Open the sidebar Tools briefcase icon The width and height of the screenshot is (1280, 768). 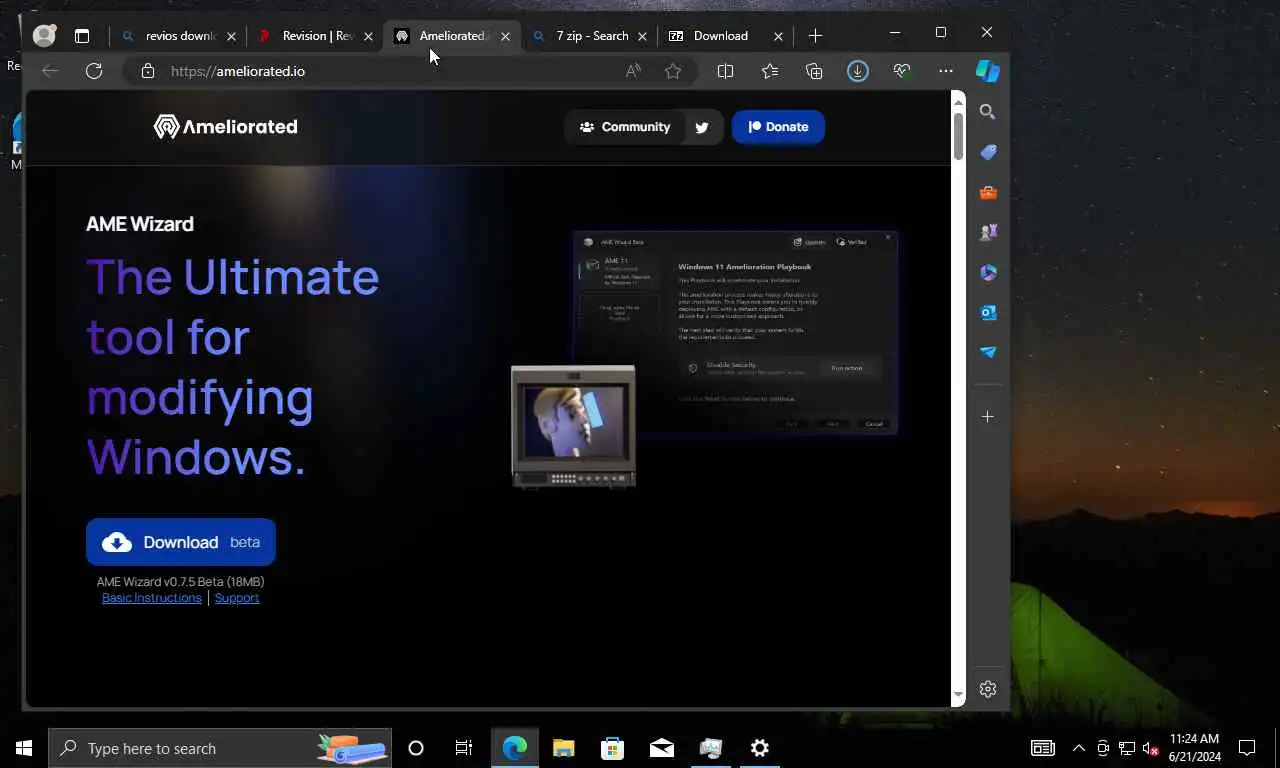pos(988,192)
